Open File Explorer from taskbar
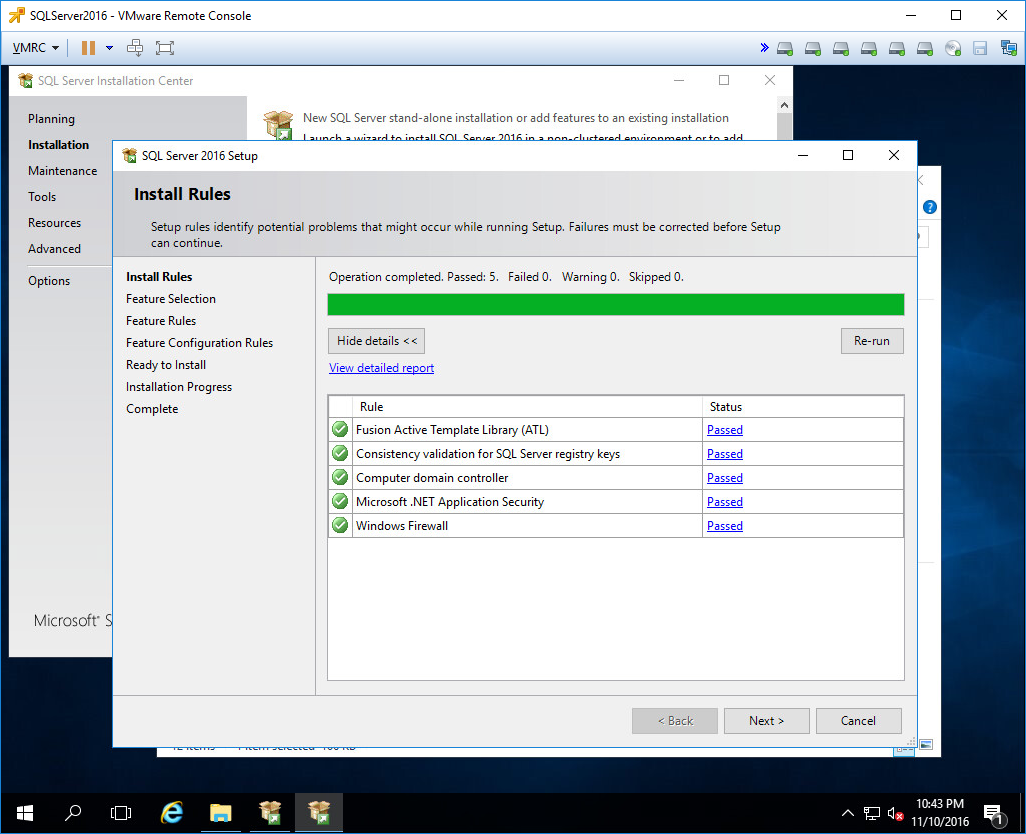The image size is (1026, 834). [x=221, y=813]
